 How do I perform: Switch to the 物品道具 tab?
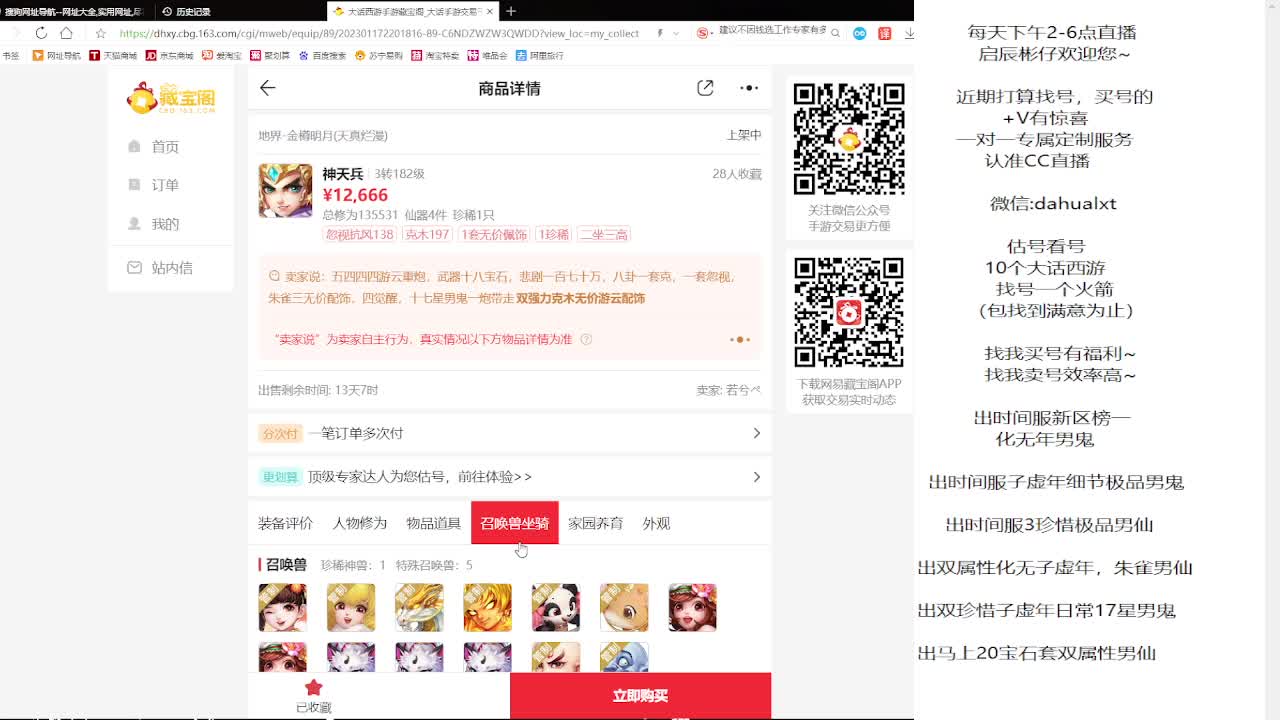click(x=433, y=523)
